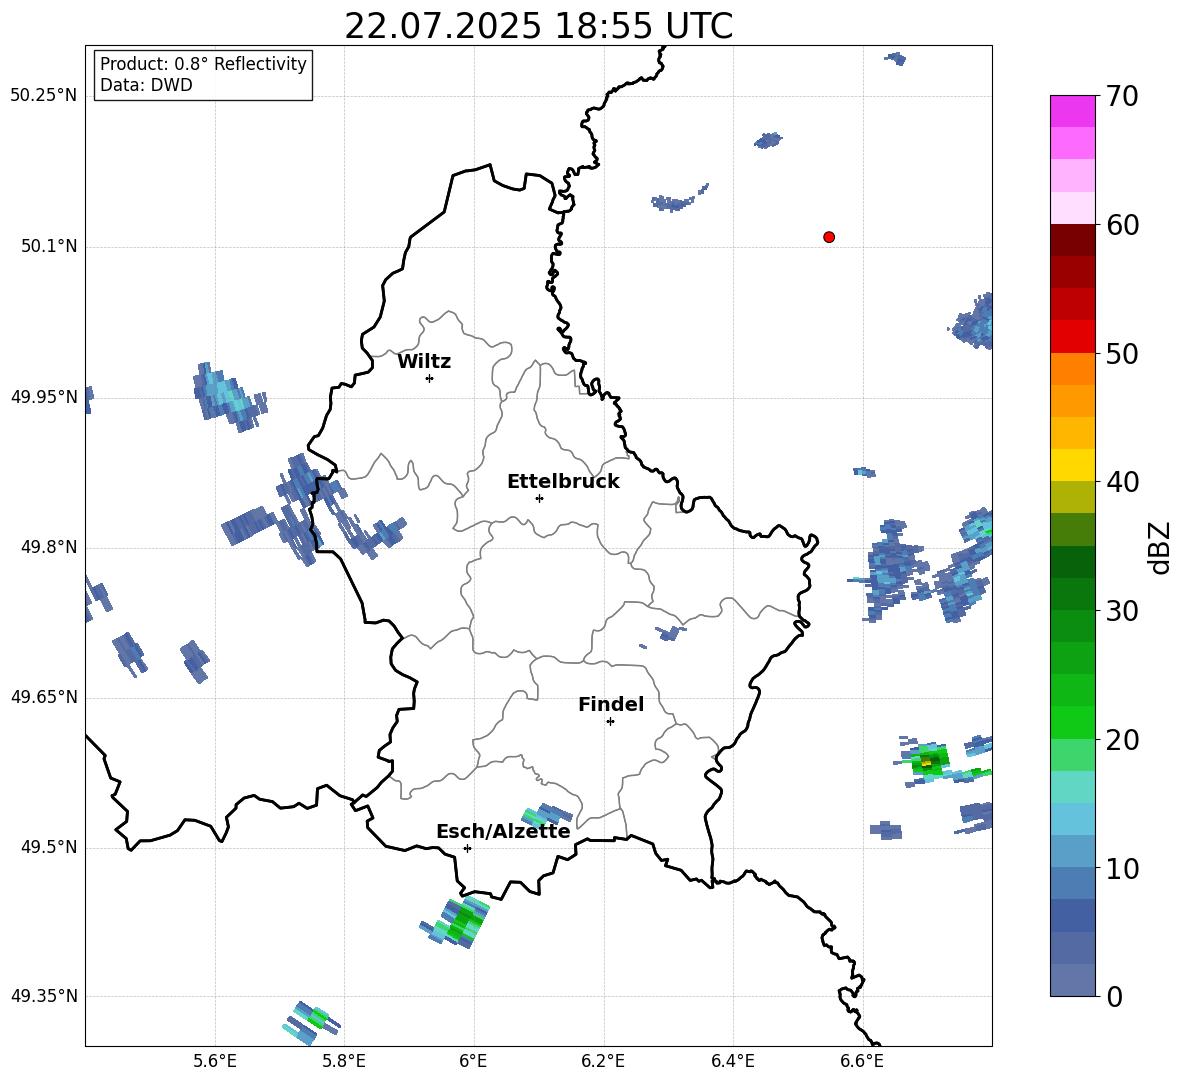Click the 50.25°N latitude label

44,96
